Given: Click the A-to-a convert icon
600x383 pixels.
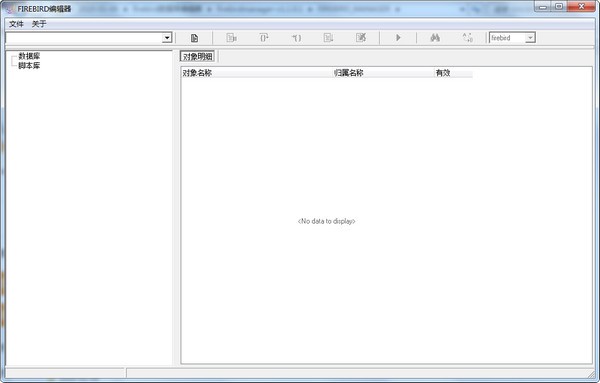Looking at the screenshot, I should coord(468,38).
